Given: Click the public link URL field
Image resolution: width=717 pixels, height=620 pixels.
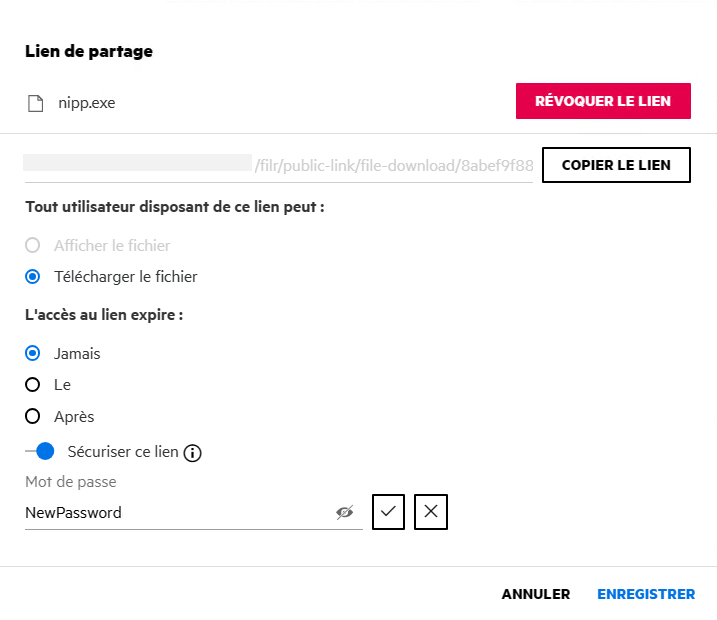Looking at the screenshot, I should (x=280, y=165).
